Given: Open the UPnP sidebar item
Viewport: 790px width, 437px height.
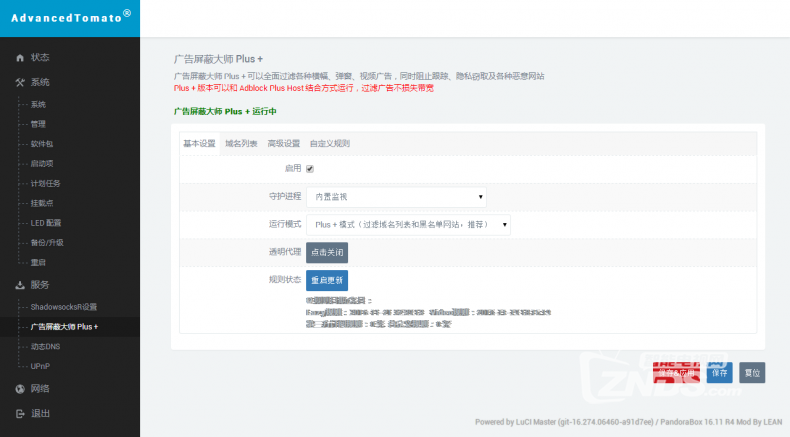Looking at the screenshot, I should click(x=40, y=366).
